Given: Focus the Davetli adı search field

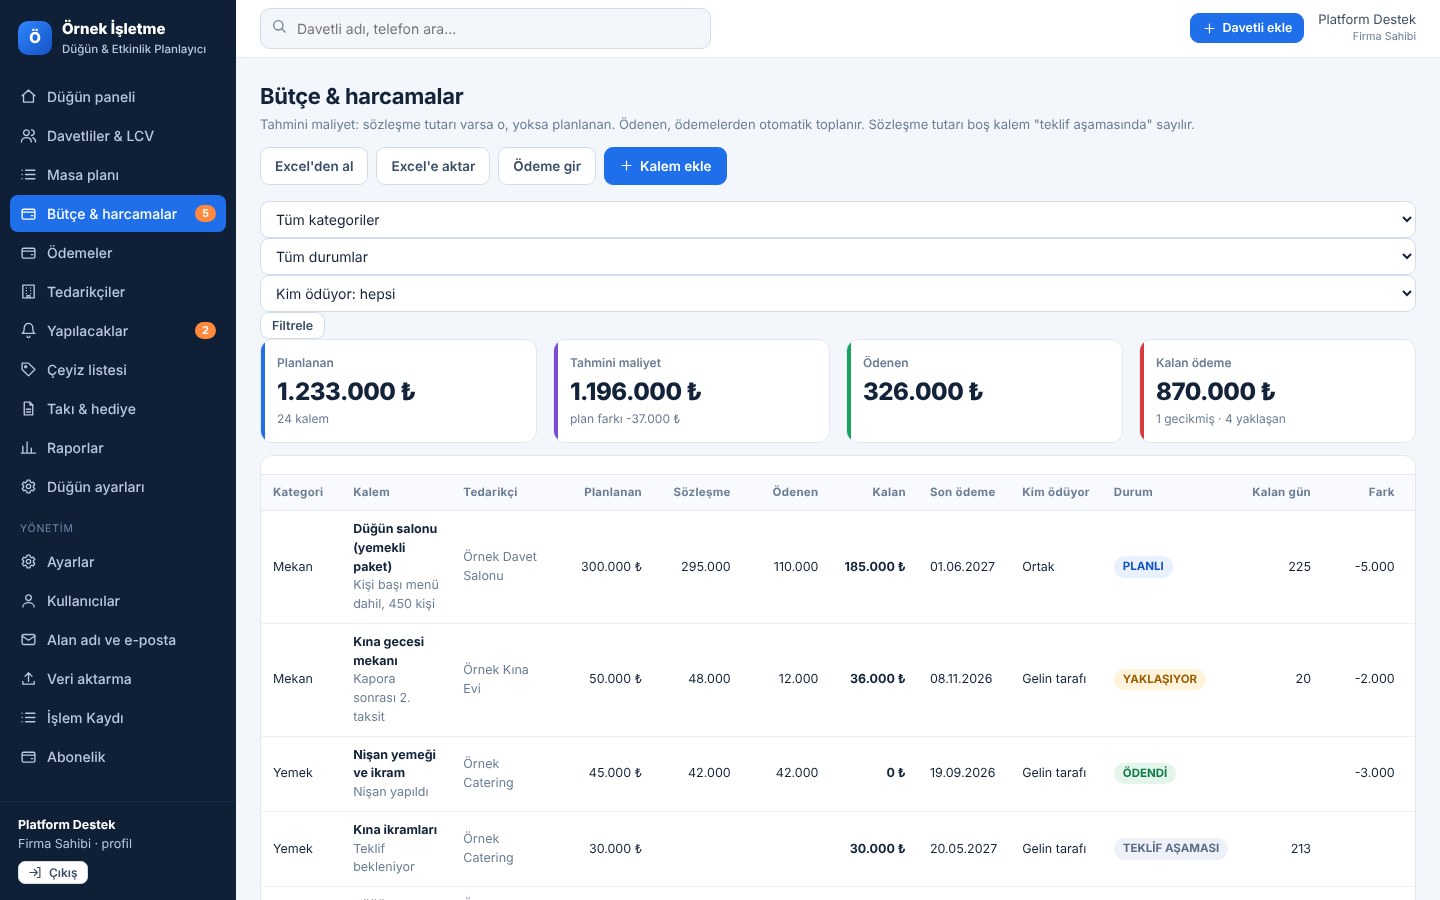Looking at the screenshot, I should (x=485, y=29).
